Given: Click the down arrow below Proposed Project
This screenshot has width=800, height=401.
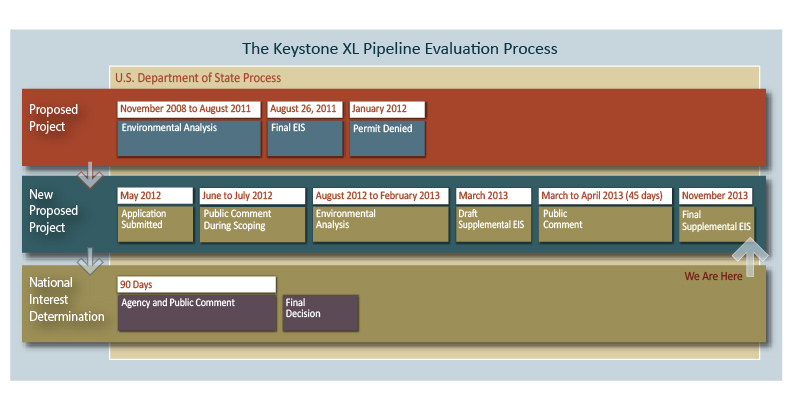Looking at the screenshot, I should click(x=90, y=175).
